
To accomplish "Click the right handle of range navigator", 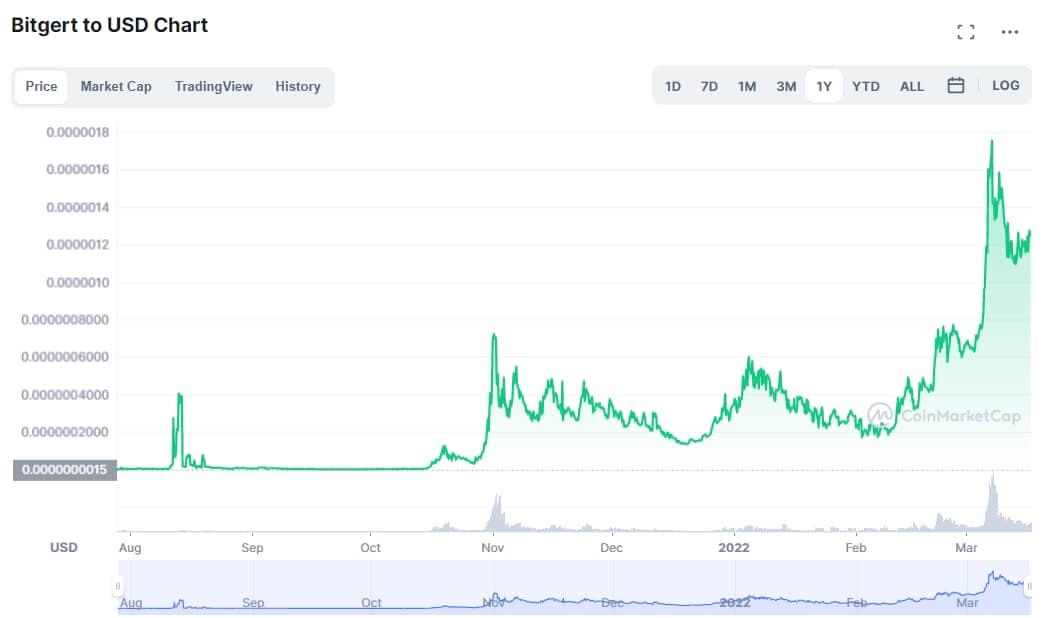I will point(1029,587).
